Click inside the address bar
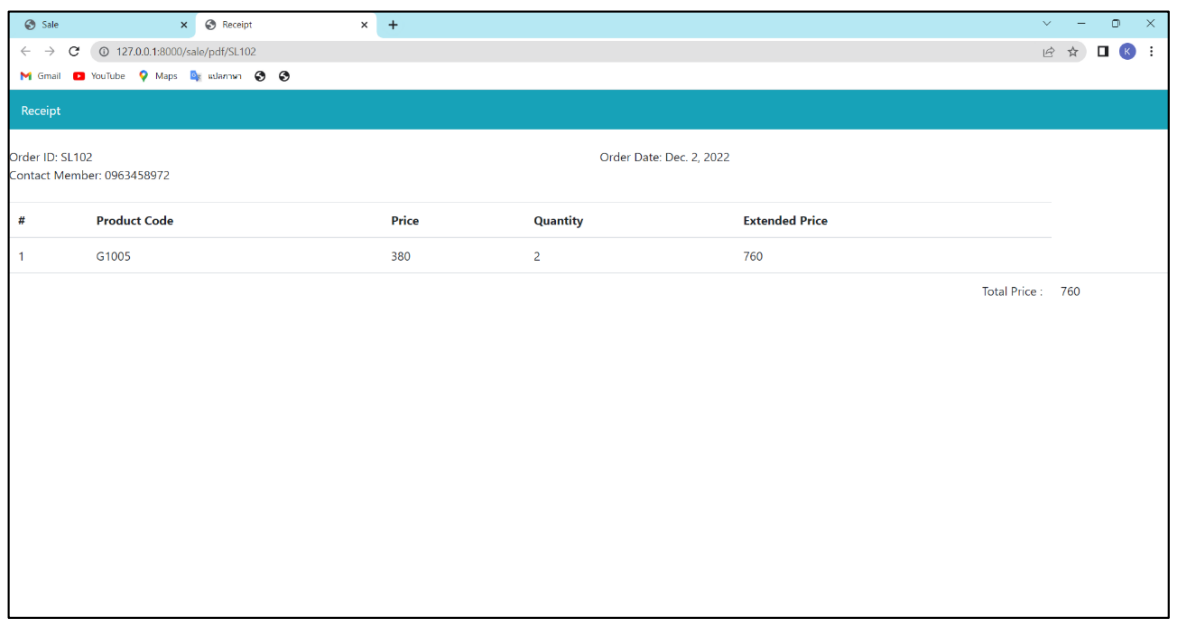 point(400,50)
